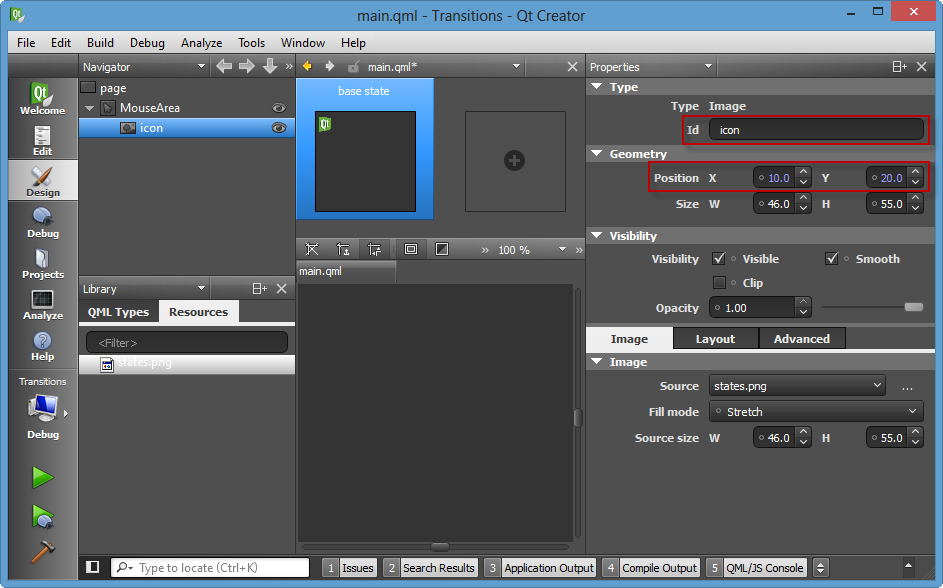The height and width of the screenshot is (588, 943).
Task: Add a new state with plus
Action: coord(514,161)
